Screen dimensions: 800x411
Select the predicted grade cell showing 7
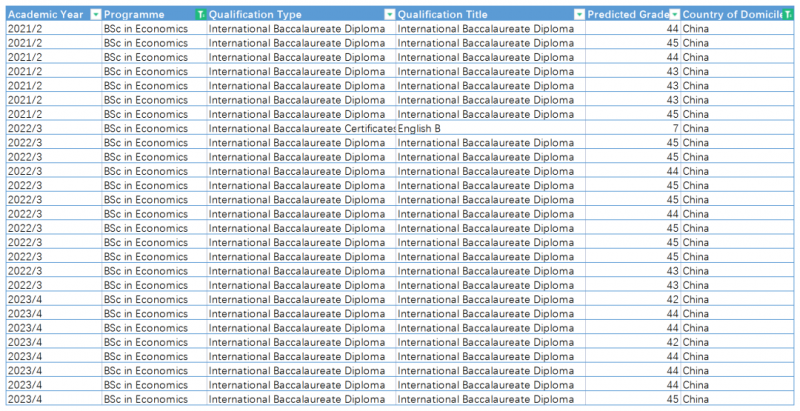pos(633,129)
